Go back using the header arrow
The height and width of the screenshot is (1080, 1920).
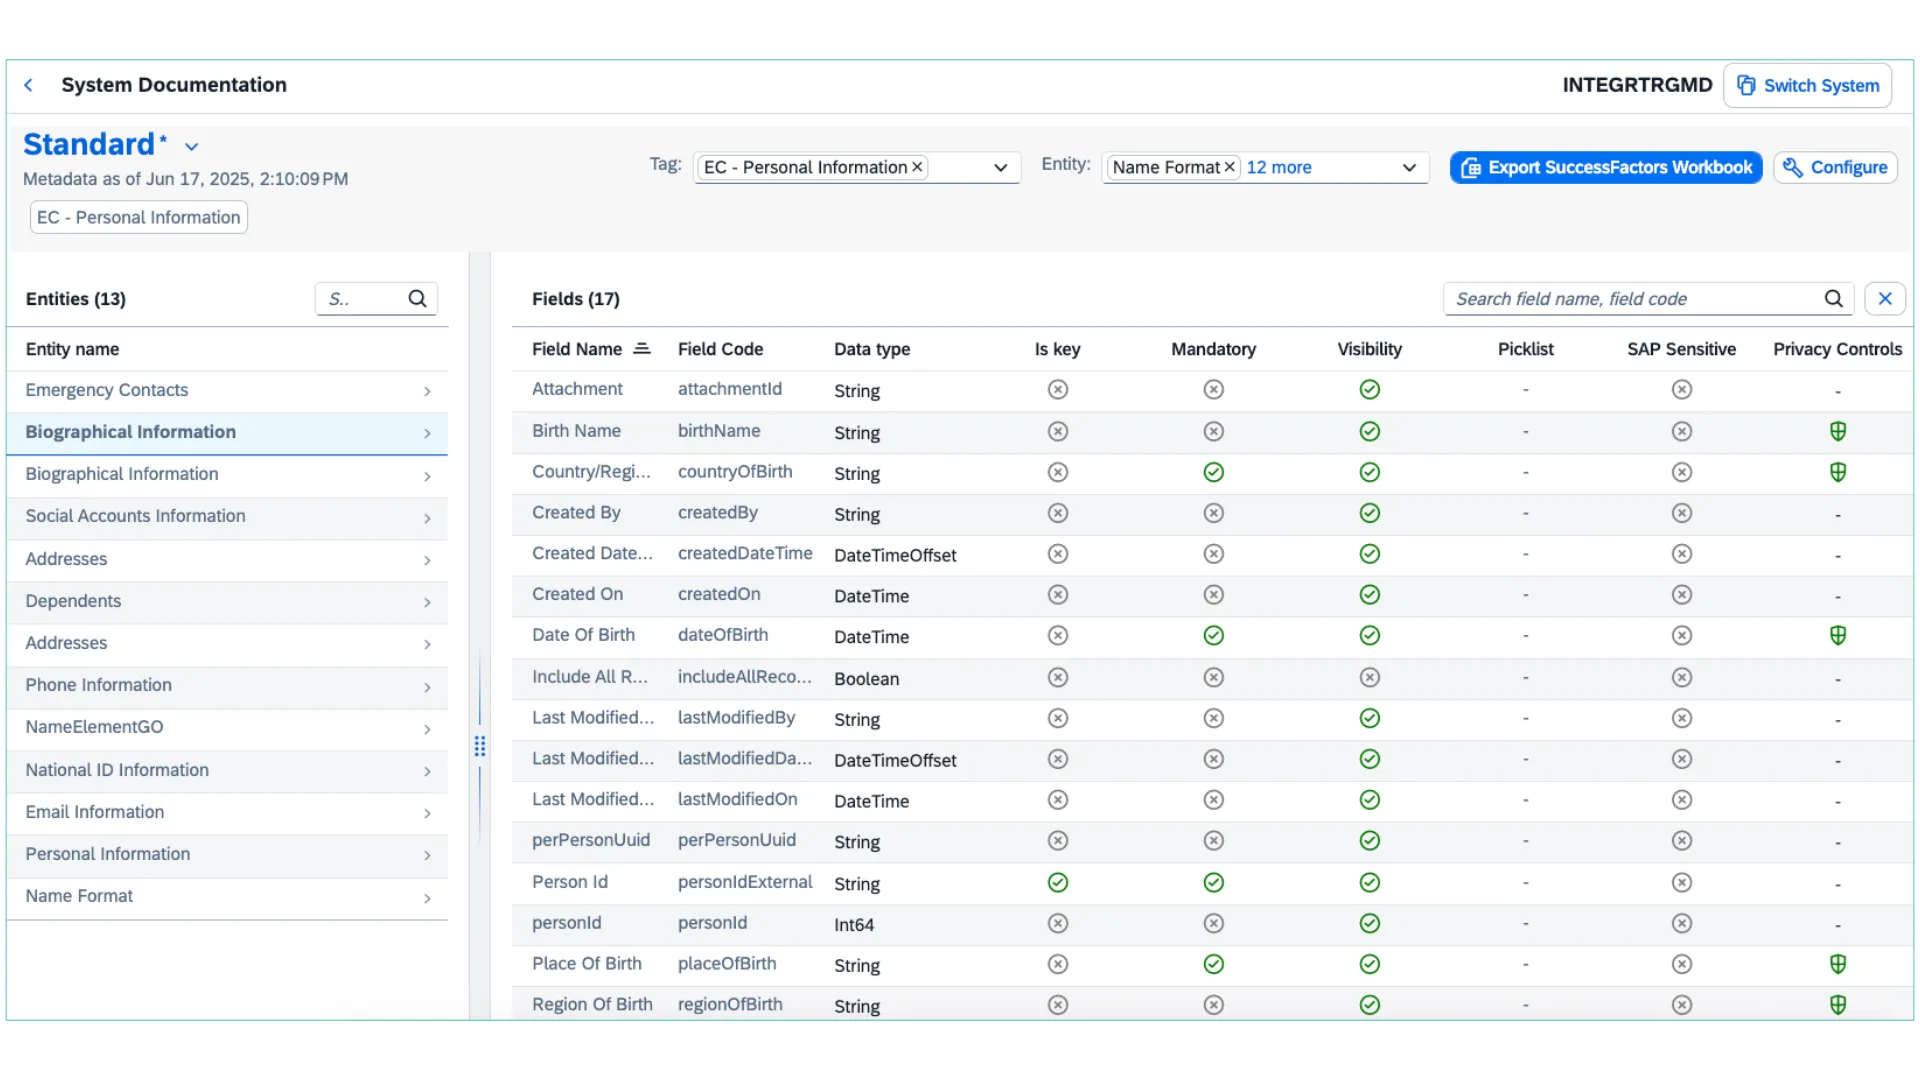pos(29,85)
